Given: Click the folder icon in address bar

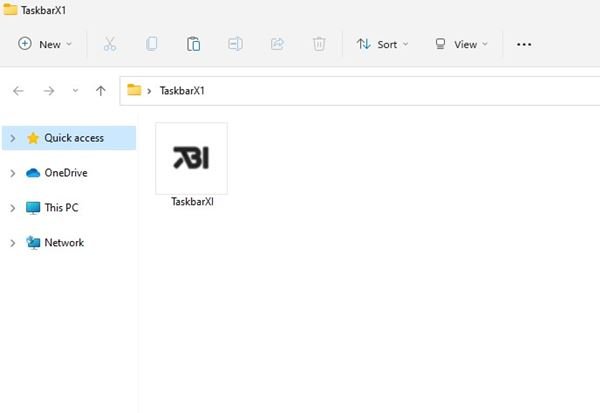Looking at the screenshot, I should pyautogui.click(x=134, y=90).
